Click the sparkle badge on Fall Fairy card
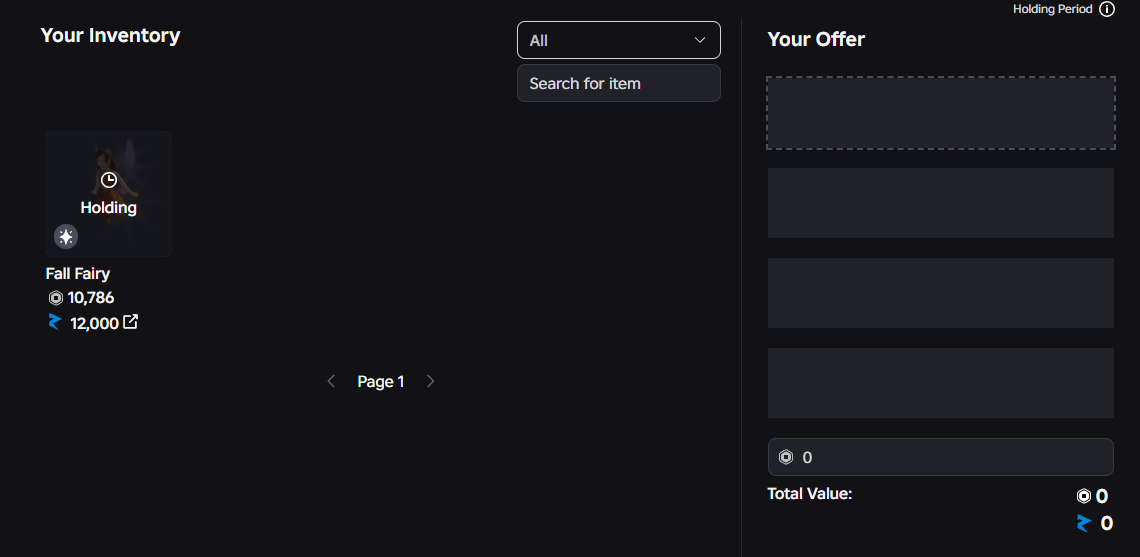 coord(66,237)
